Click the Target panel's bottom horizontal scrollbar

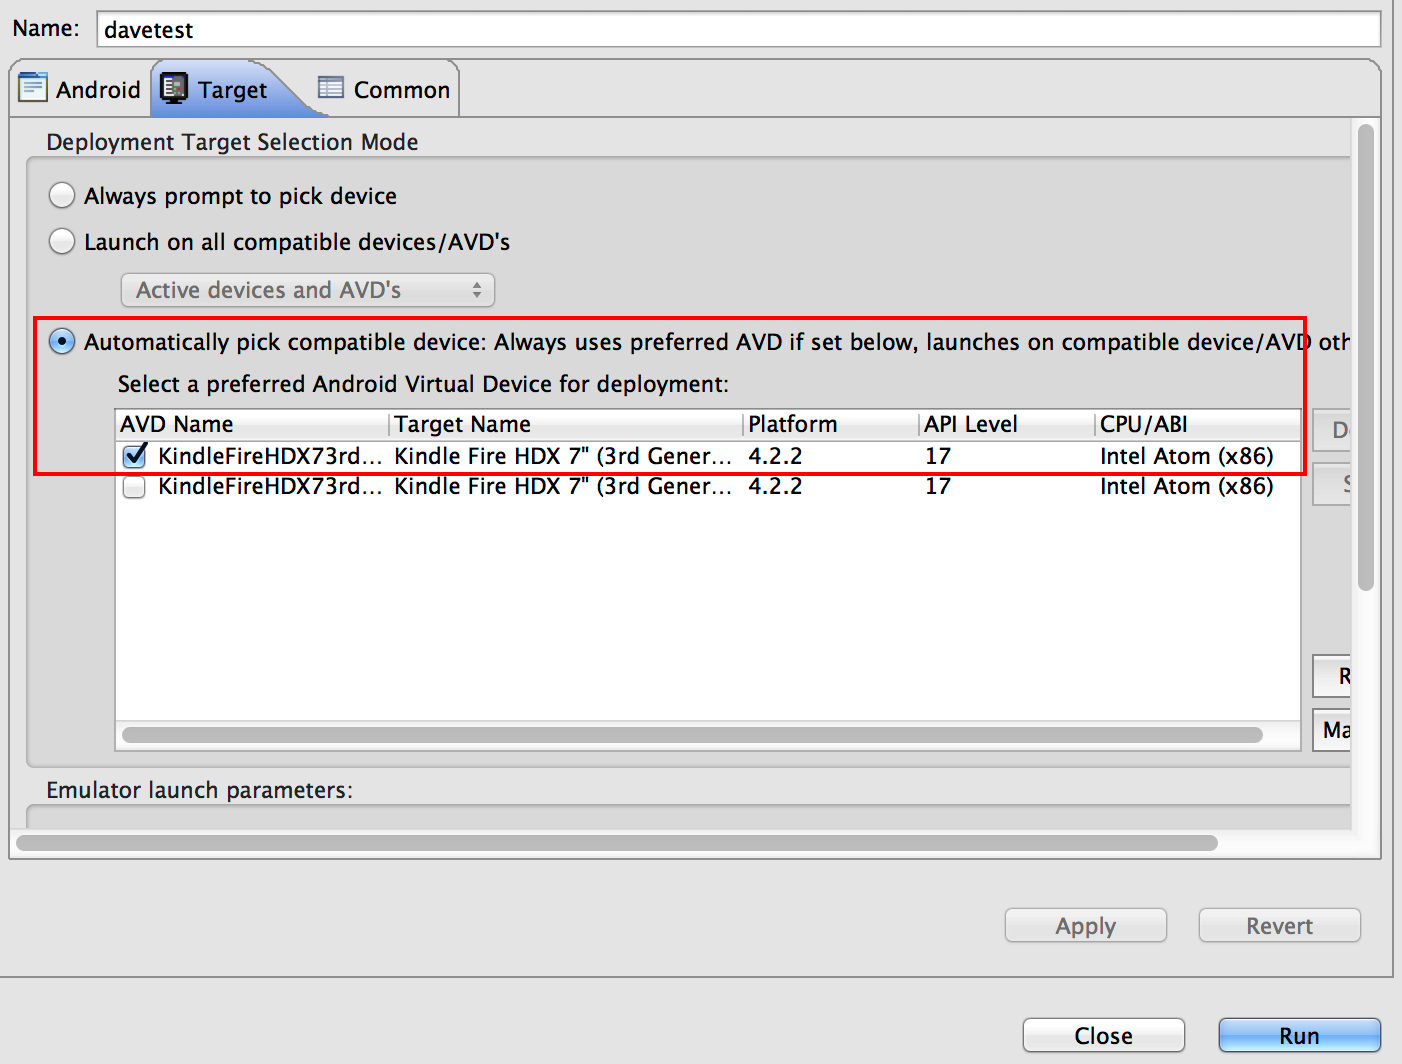[617, 842]
